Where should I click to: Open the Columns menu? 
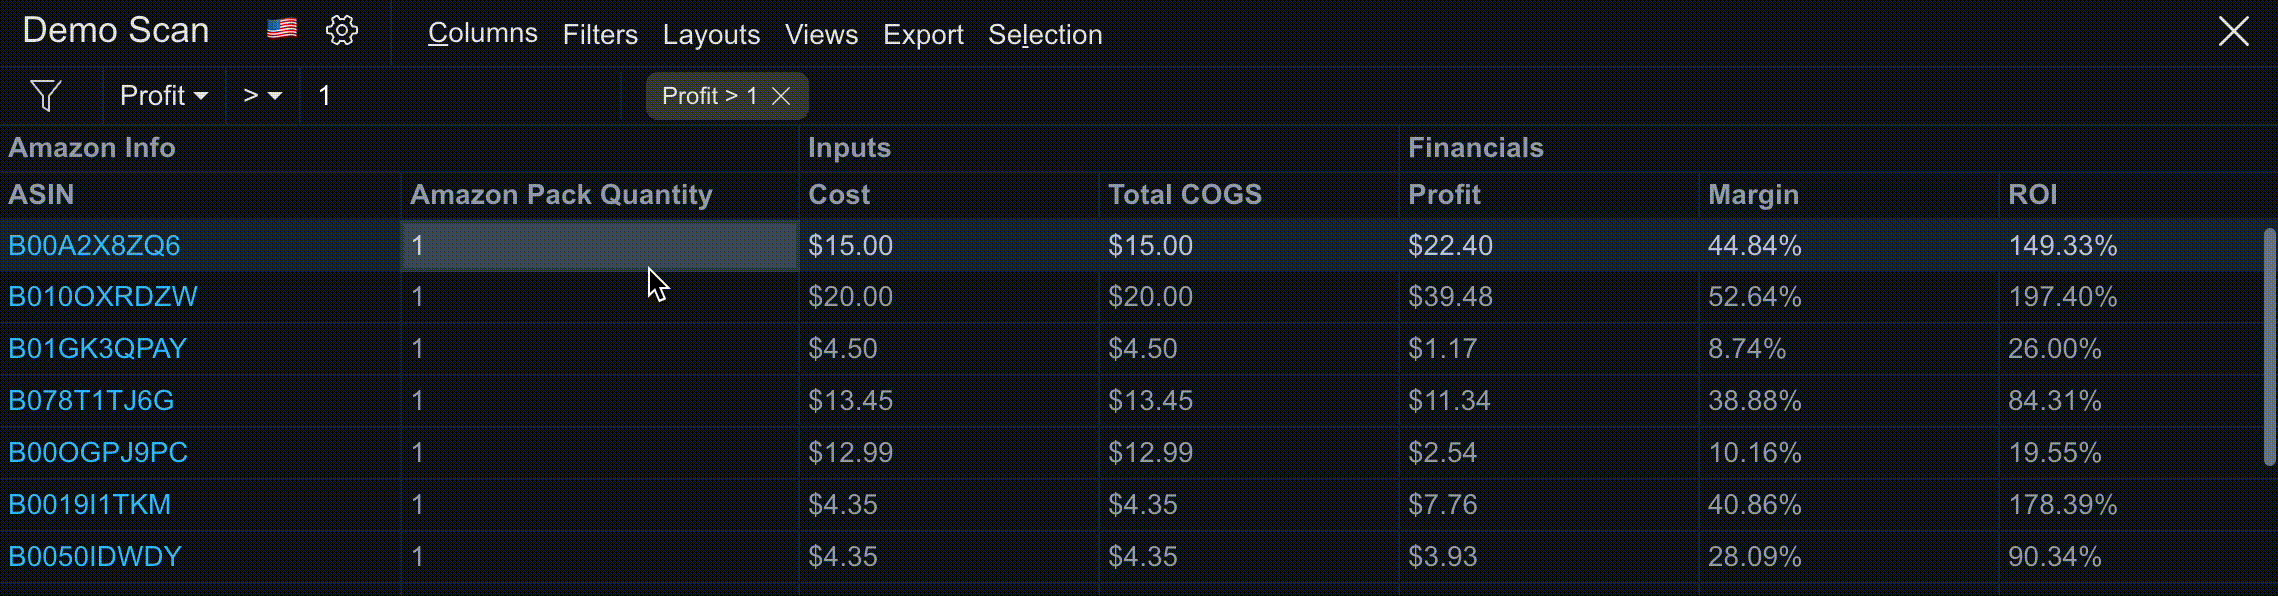pyautogui.click(x=482, y=34)
